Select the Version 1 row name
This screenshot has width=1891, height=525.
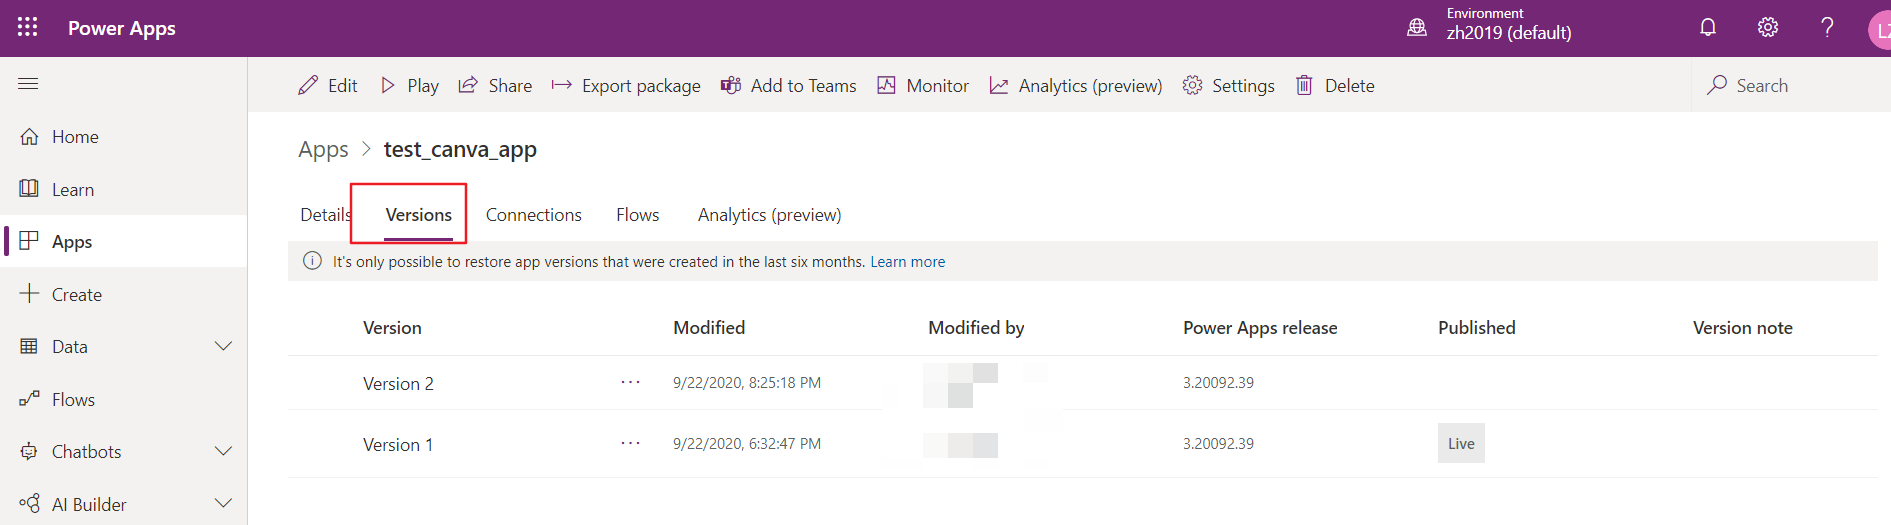tap(398, 445)
